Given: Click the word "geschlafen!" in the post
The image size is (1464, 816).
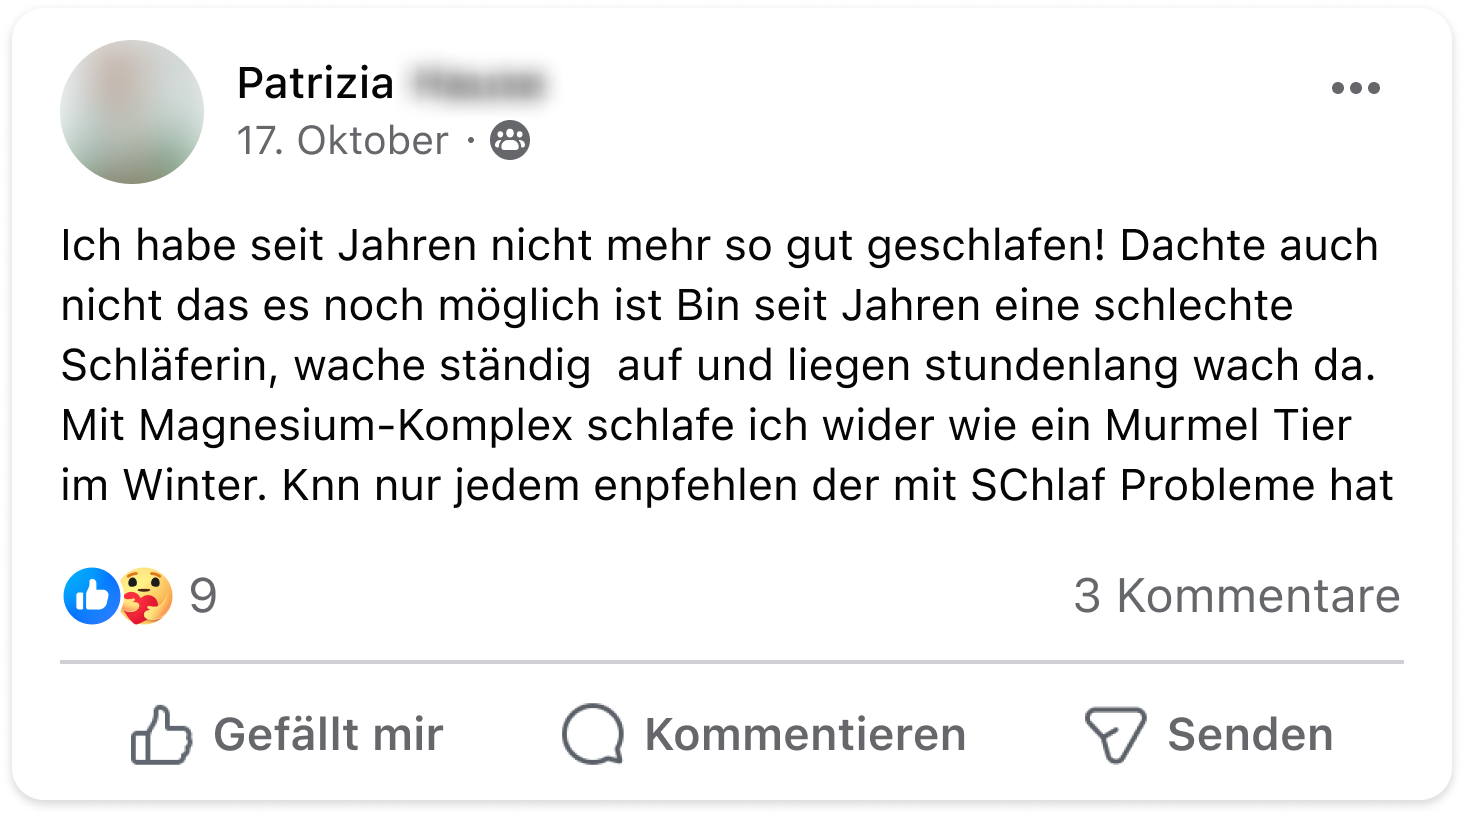Looking at the screenshot, I should click(986, 246).
